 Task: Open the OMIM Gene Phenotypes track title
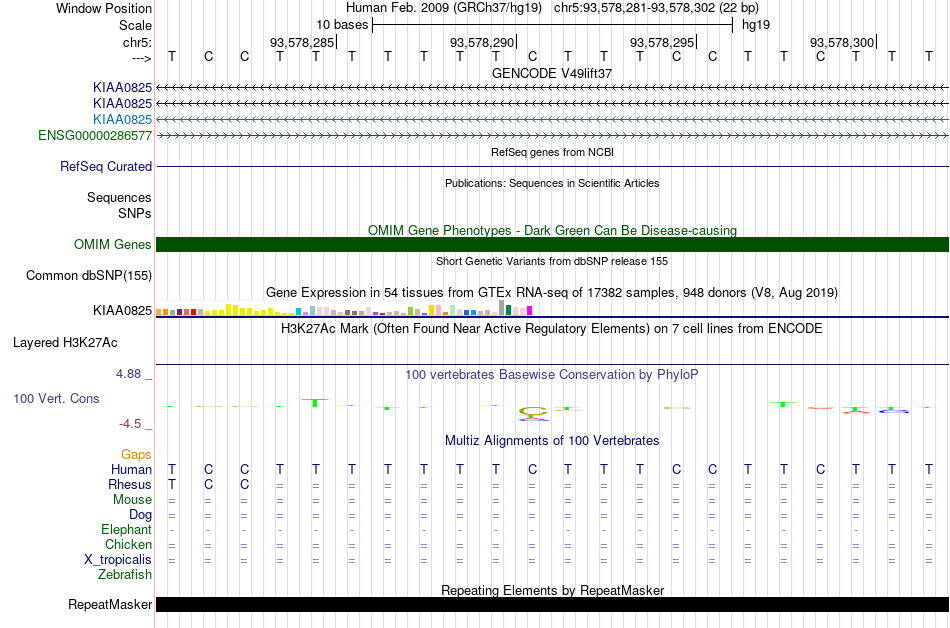[x=552, y=230]
